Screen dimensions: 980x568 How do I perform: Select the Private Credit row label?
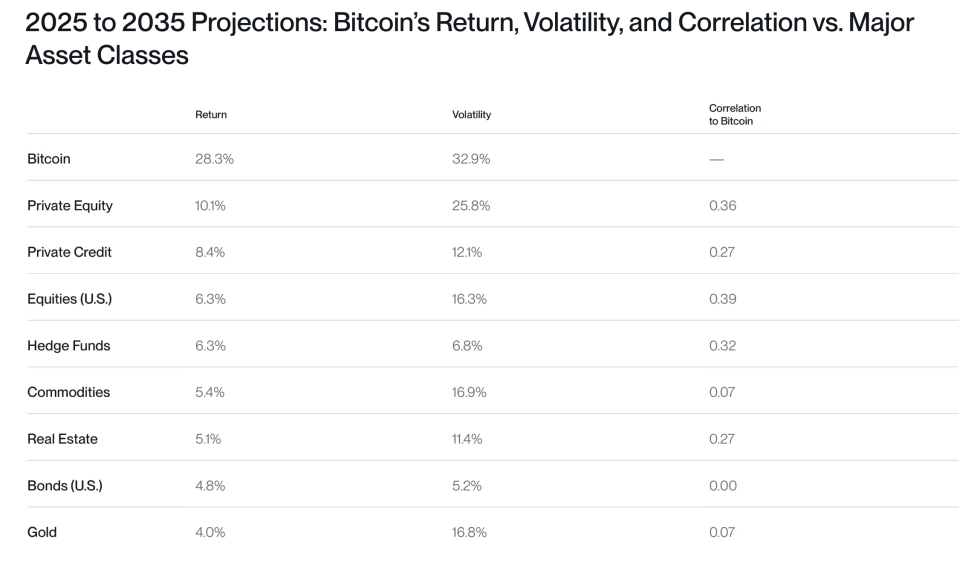(69, 252)
